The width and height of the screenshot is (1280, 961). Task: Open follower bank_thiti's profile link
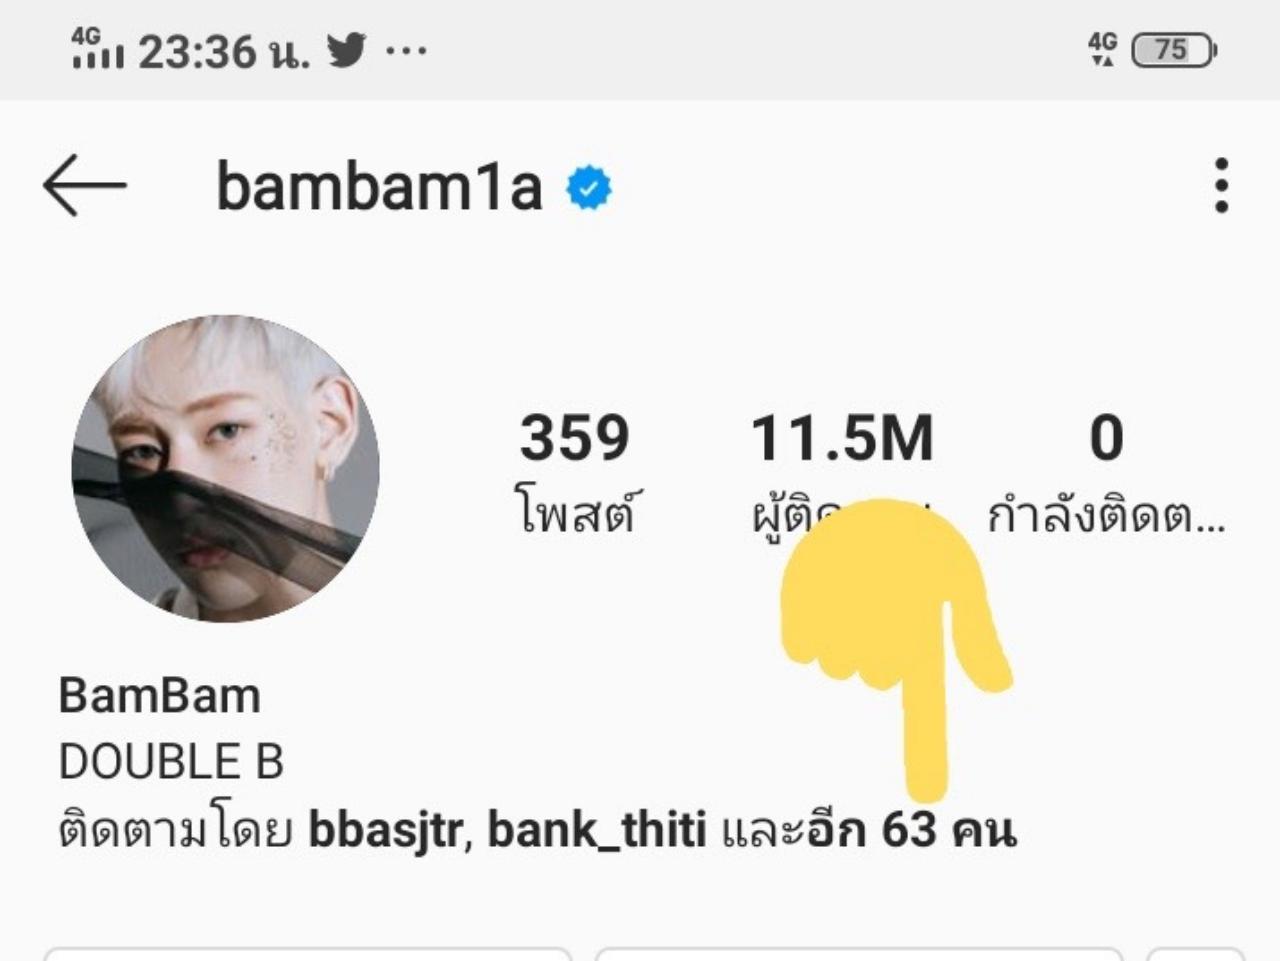coord(597,831)
